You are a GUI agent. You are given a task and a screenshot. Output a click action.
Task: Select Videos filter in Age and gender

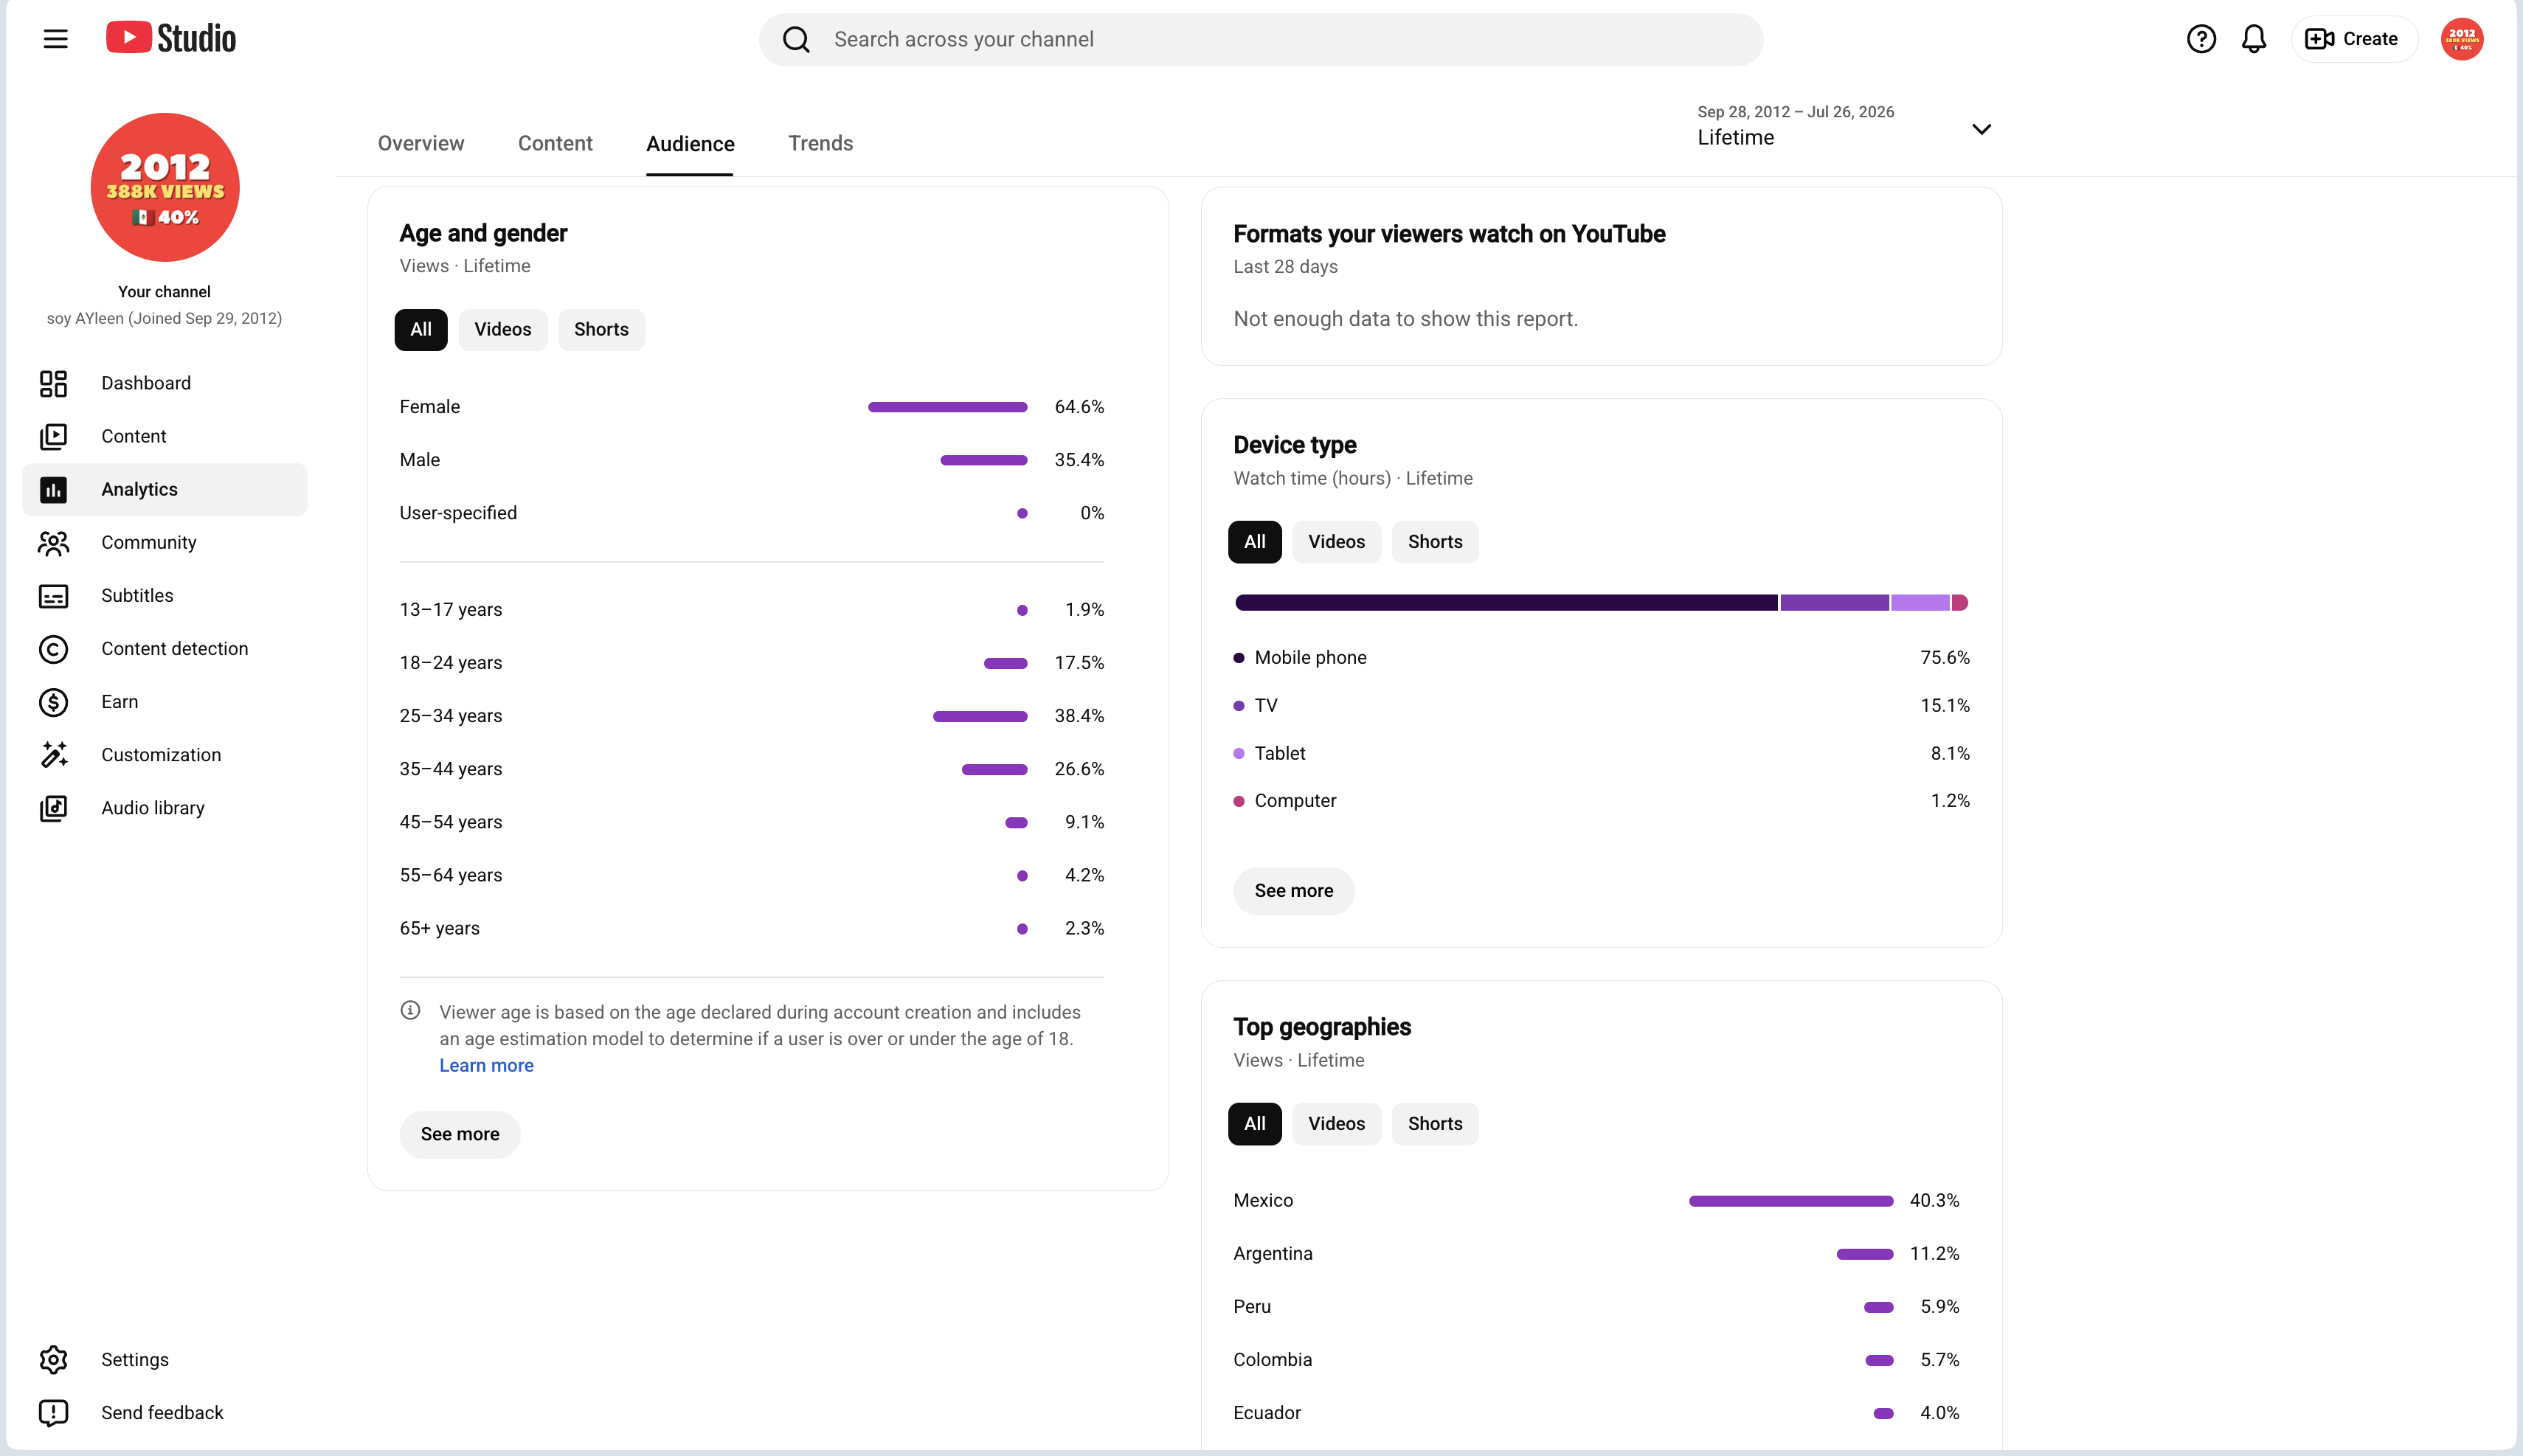[503, 330]
